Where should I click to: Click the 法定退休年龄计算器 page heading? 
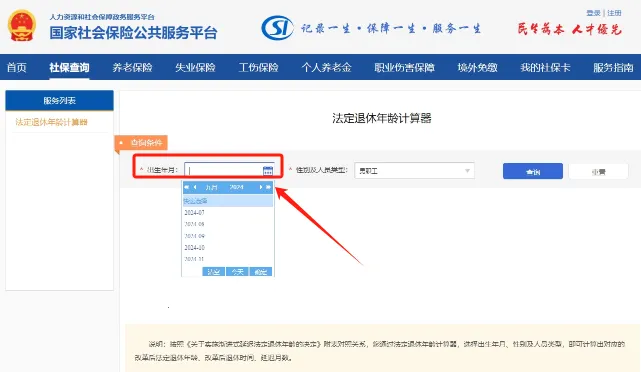coord(382,118)
